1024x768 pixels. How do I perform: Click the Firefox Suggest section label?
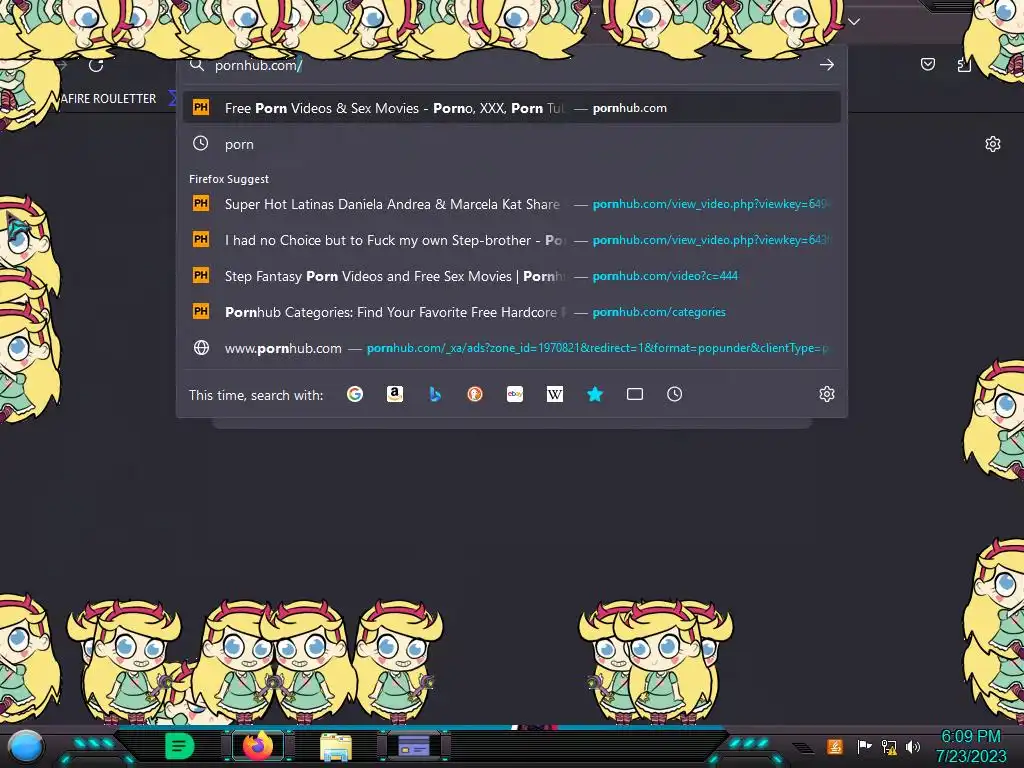coord(229,179)
